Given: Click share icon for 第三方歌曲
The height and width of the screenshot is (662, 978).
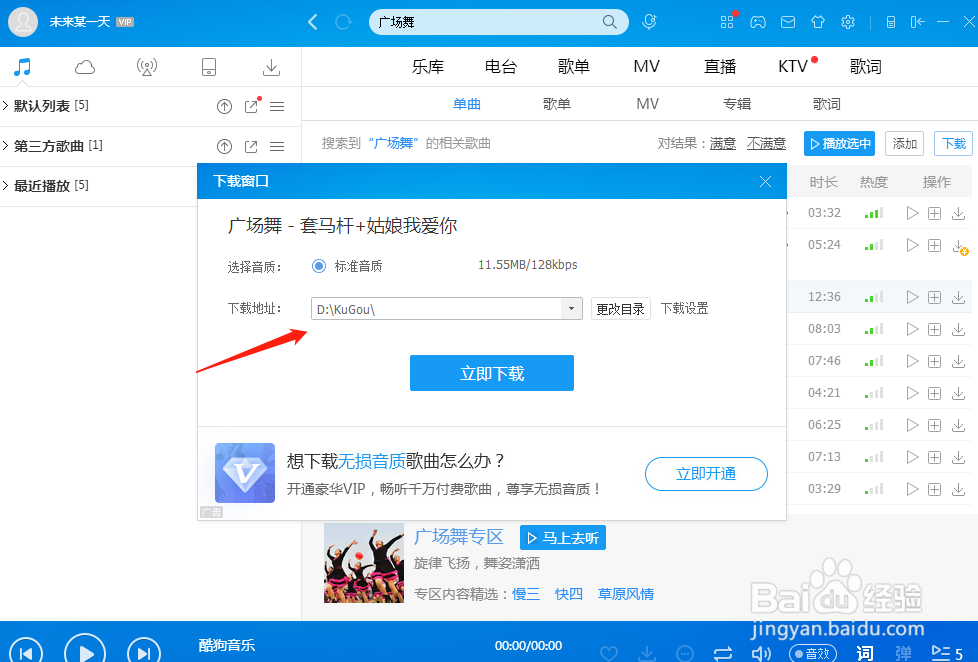Looking at the screenshot, I should tap(251, 147).
